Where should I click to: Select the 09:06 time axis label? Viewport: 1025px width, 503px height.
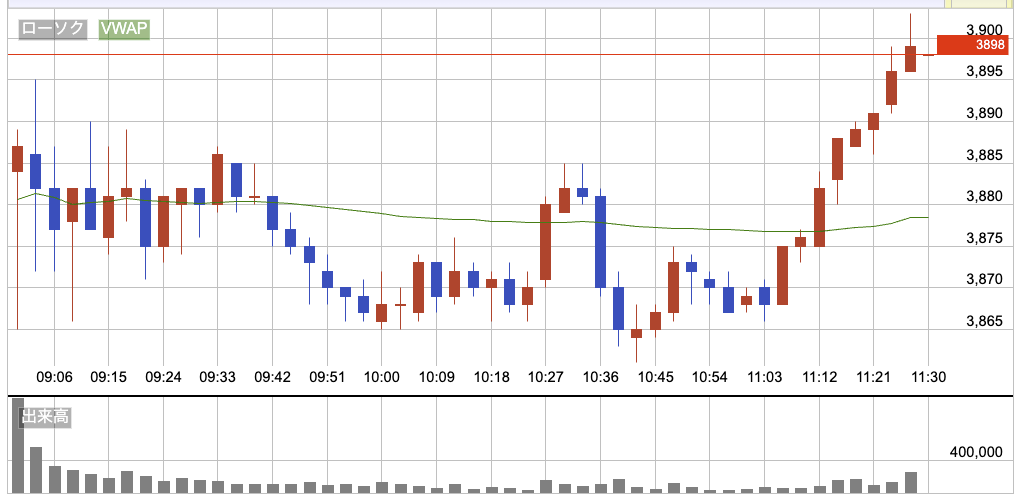54,377
